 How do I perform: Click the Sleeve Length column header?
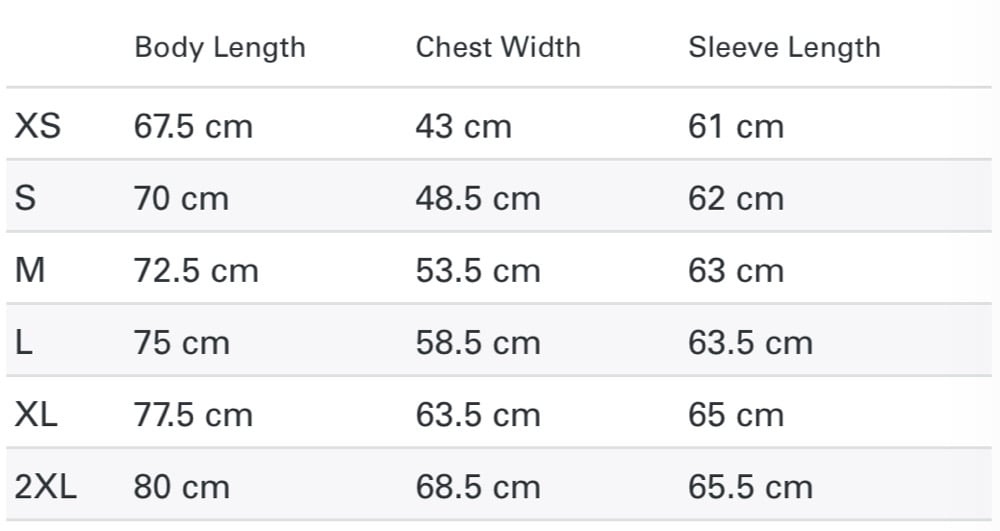pyautogui.click(x=784, y=48)
